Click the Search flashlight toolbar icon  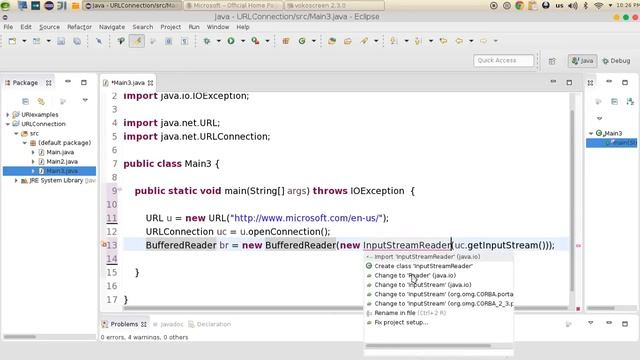[364, 41]
